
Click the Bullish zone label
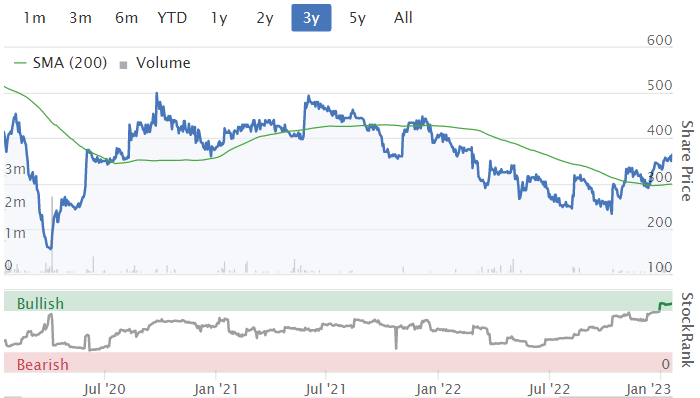tap(40, 304)
